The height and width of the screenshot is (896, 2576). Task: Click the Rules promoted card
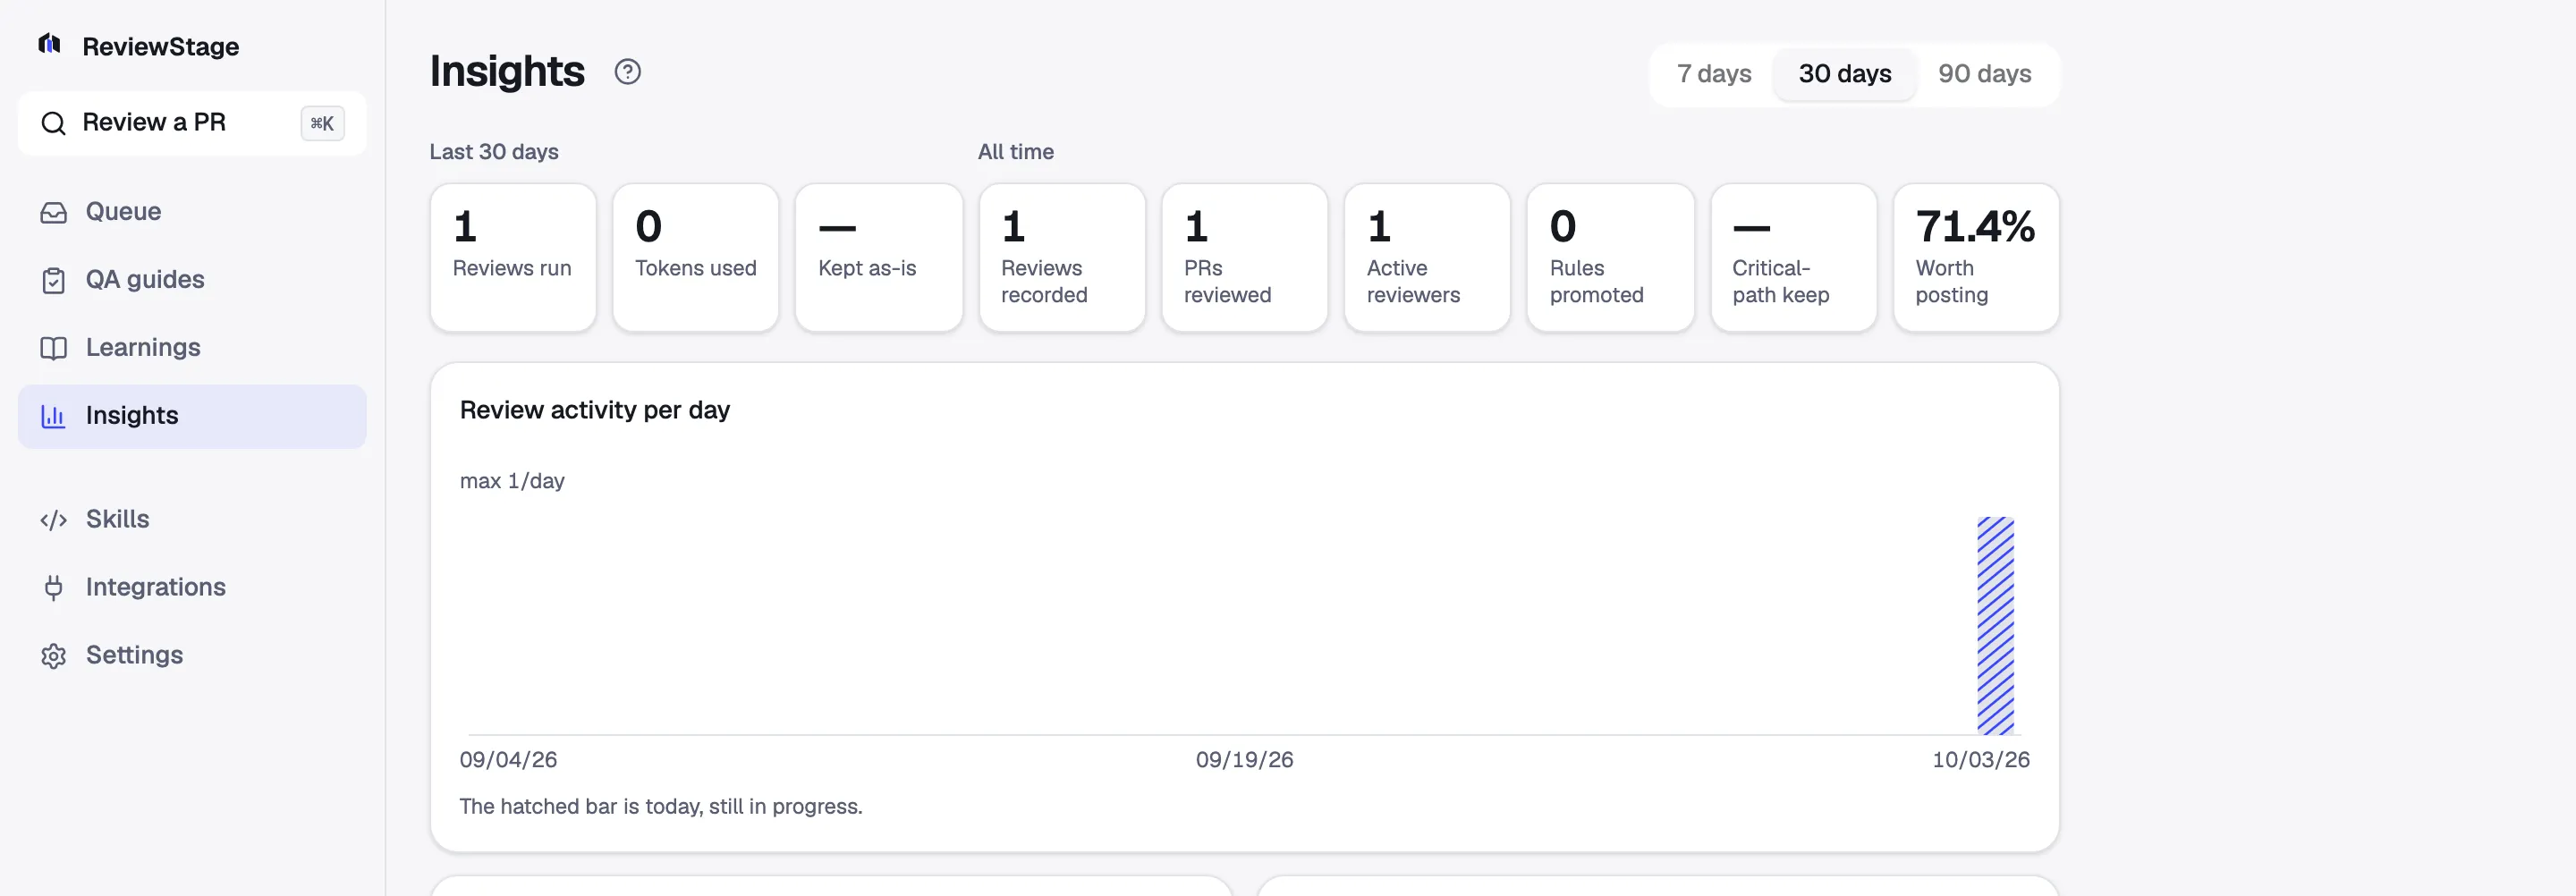1611,257
